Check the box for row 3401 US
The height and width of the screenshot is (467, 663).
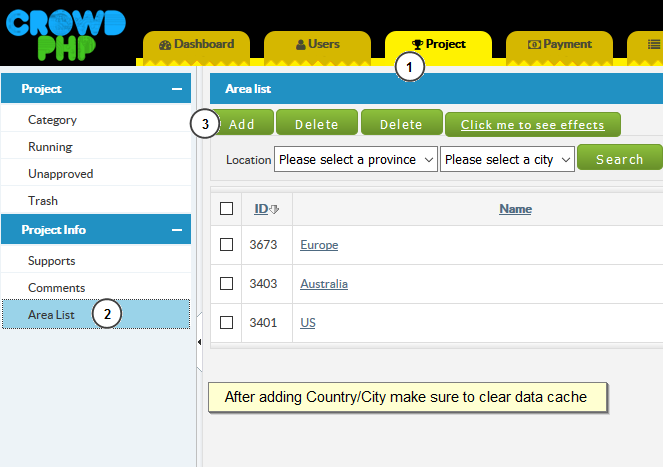[x=226, y=323]
